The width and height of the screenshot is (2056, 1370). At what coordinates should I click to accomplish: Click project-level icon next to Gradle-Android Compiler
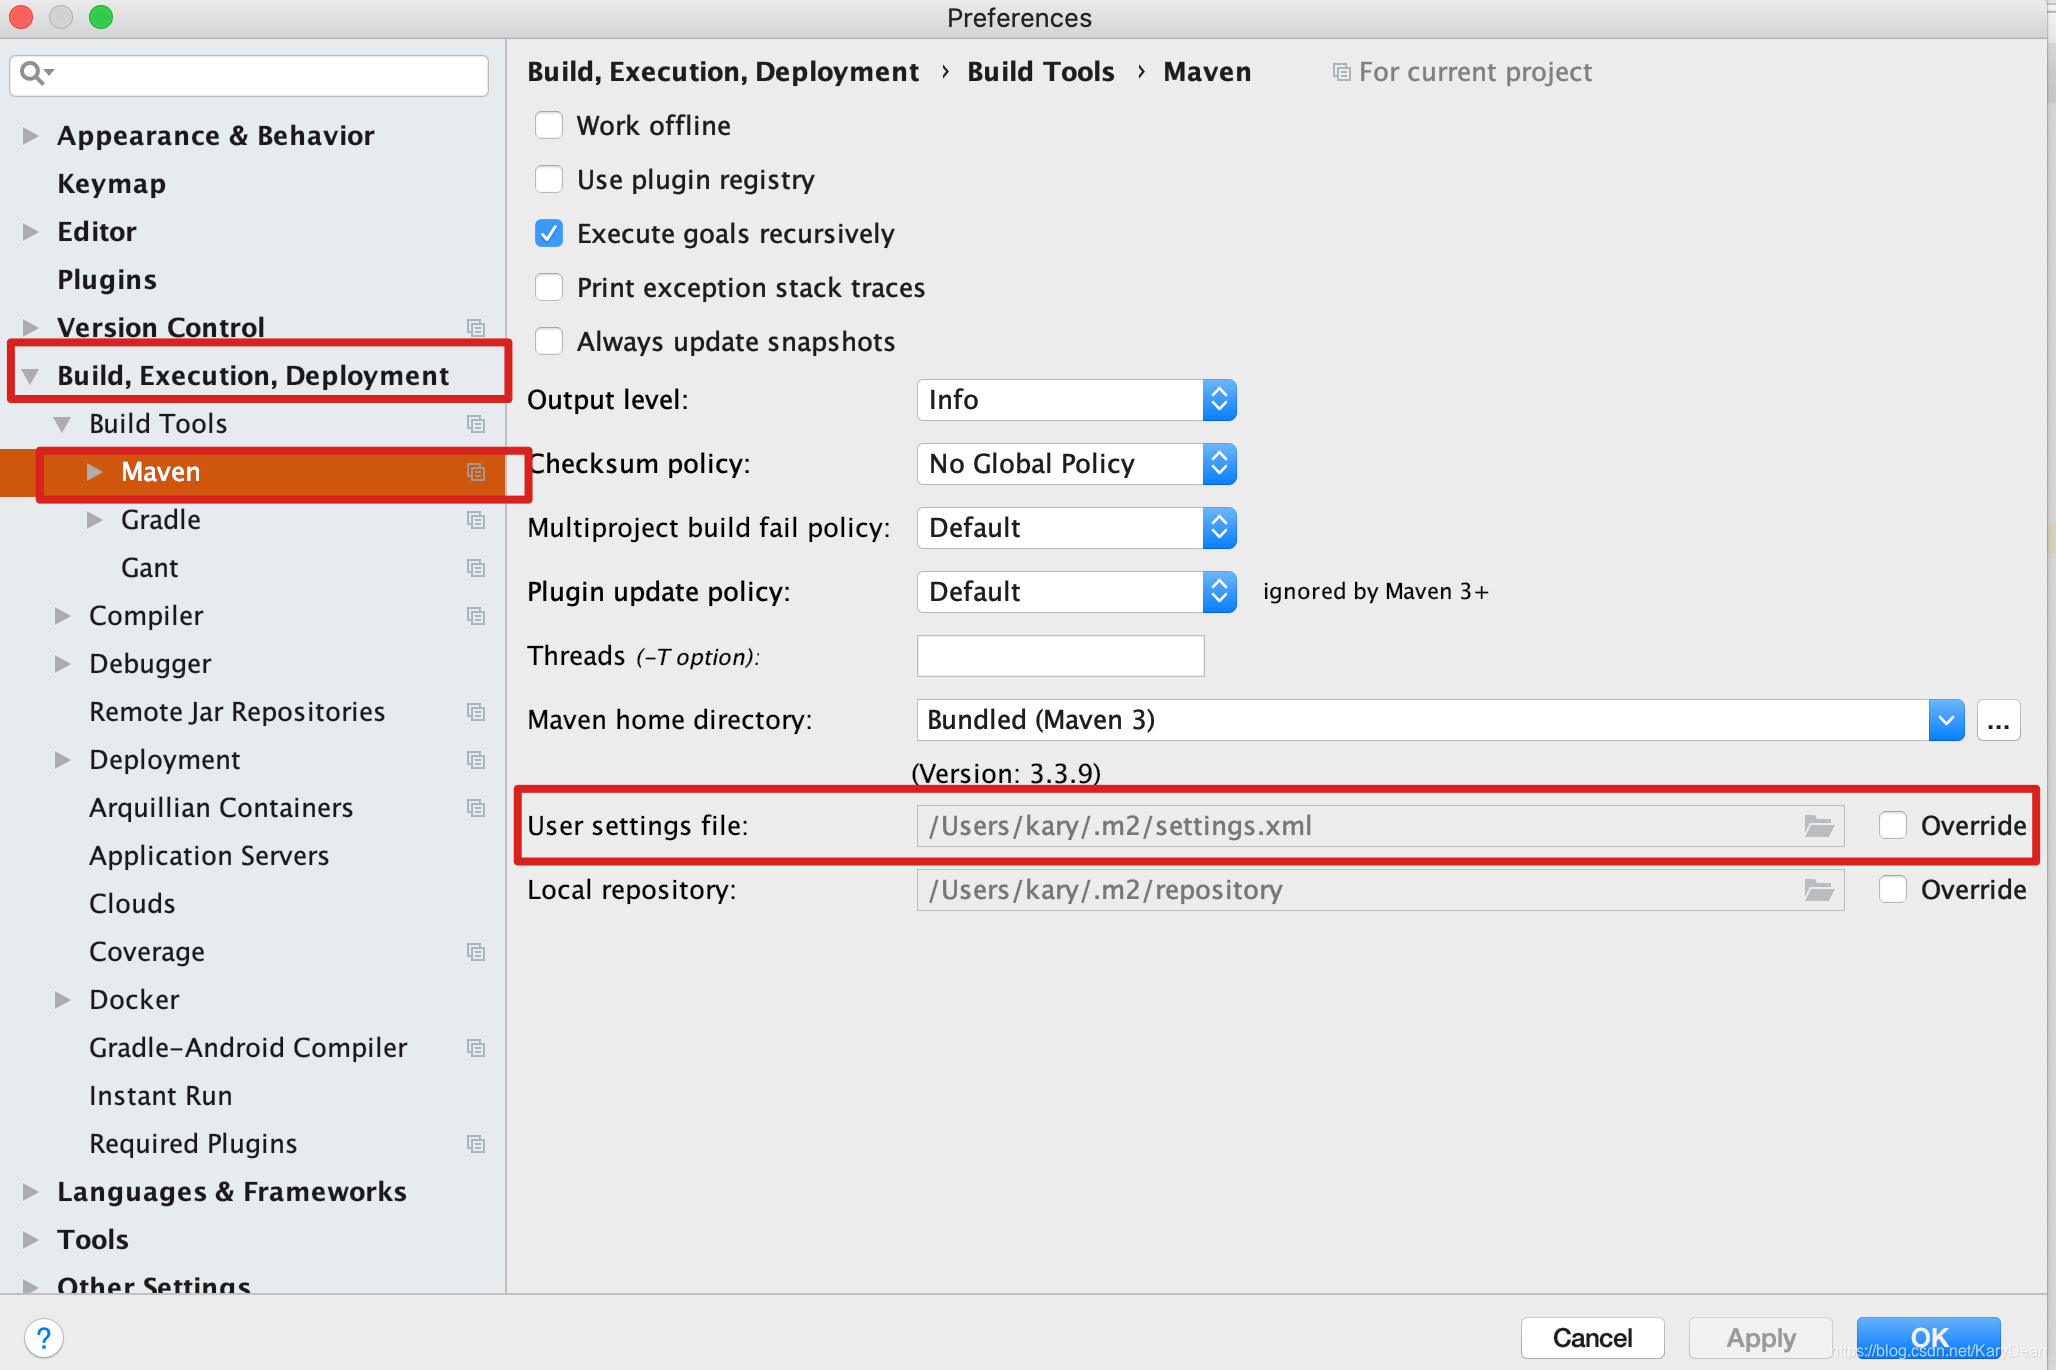coord(476,1048)
